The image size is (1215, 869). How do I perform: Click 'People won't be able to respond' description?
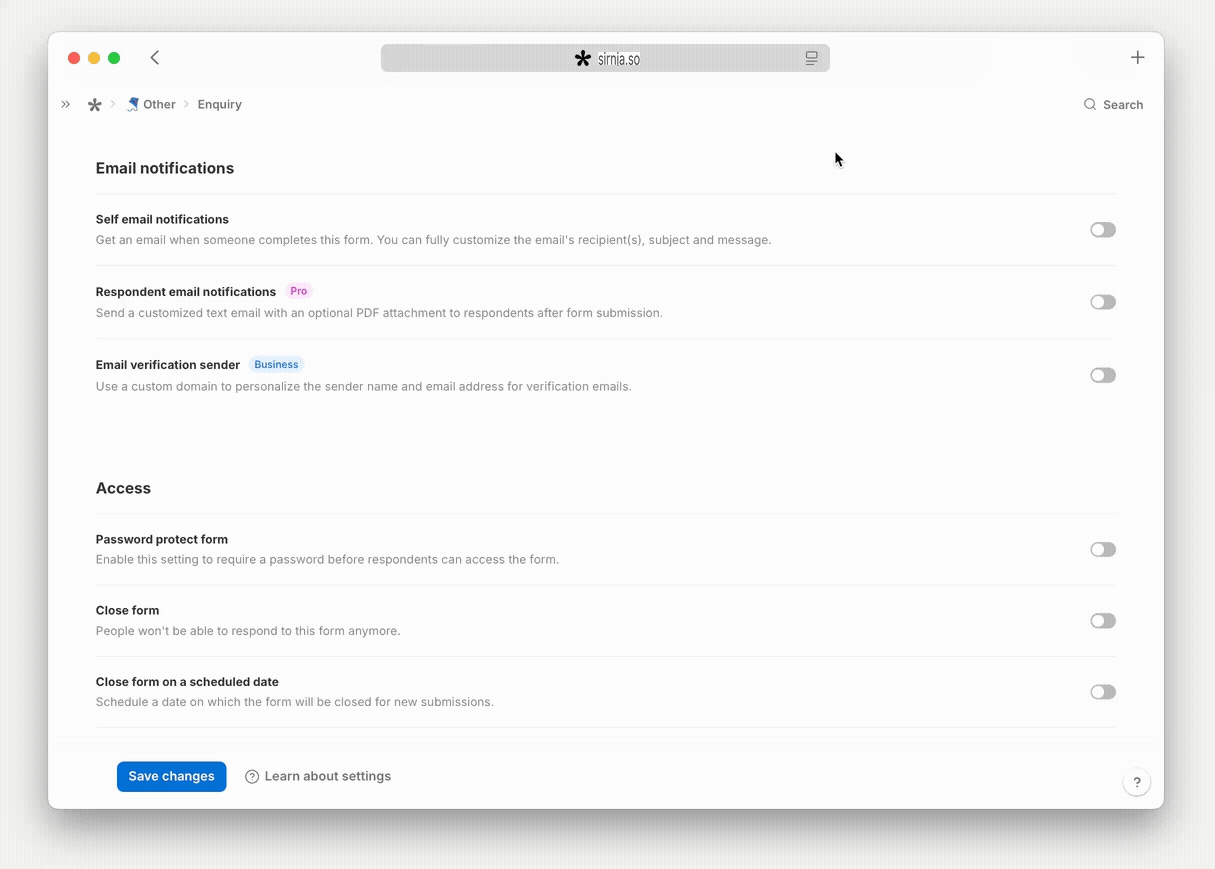[248, 631]
